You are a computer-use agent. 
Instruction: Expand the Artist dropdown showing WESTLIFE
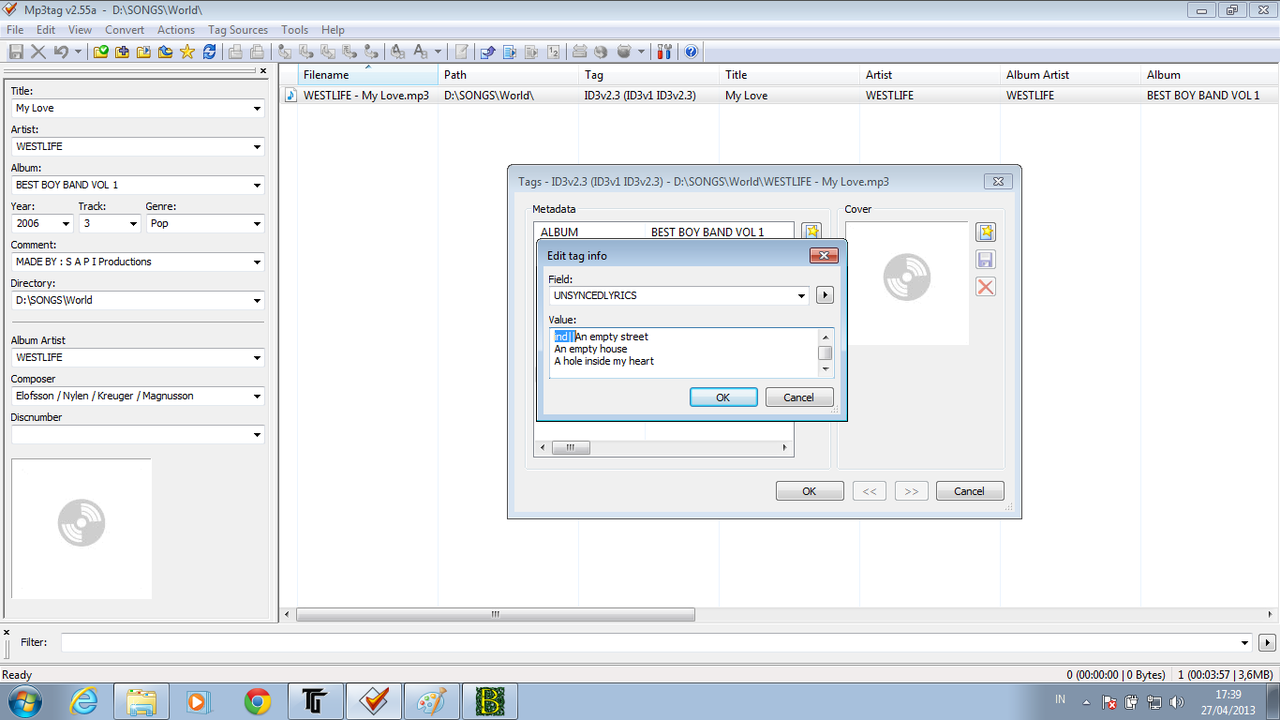point(257,147)
